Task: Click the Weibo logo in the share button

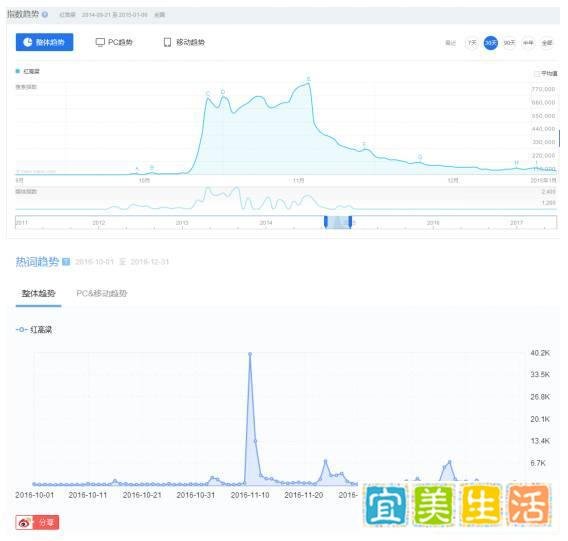Action: 24,522
